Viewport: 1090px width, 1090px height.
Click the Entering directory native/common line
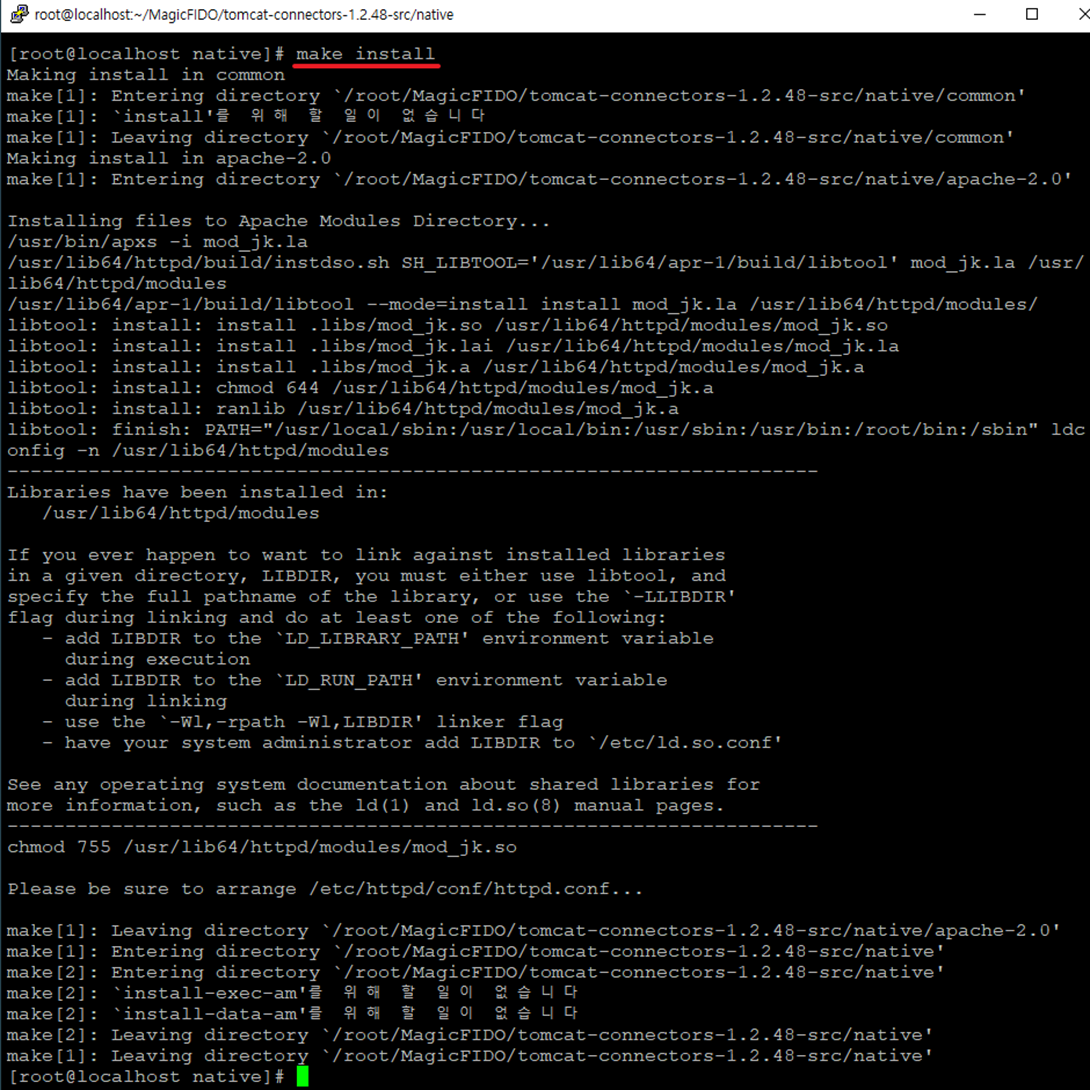(x=516, y=95)
